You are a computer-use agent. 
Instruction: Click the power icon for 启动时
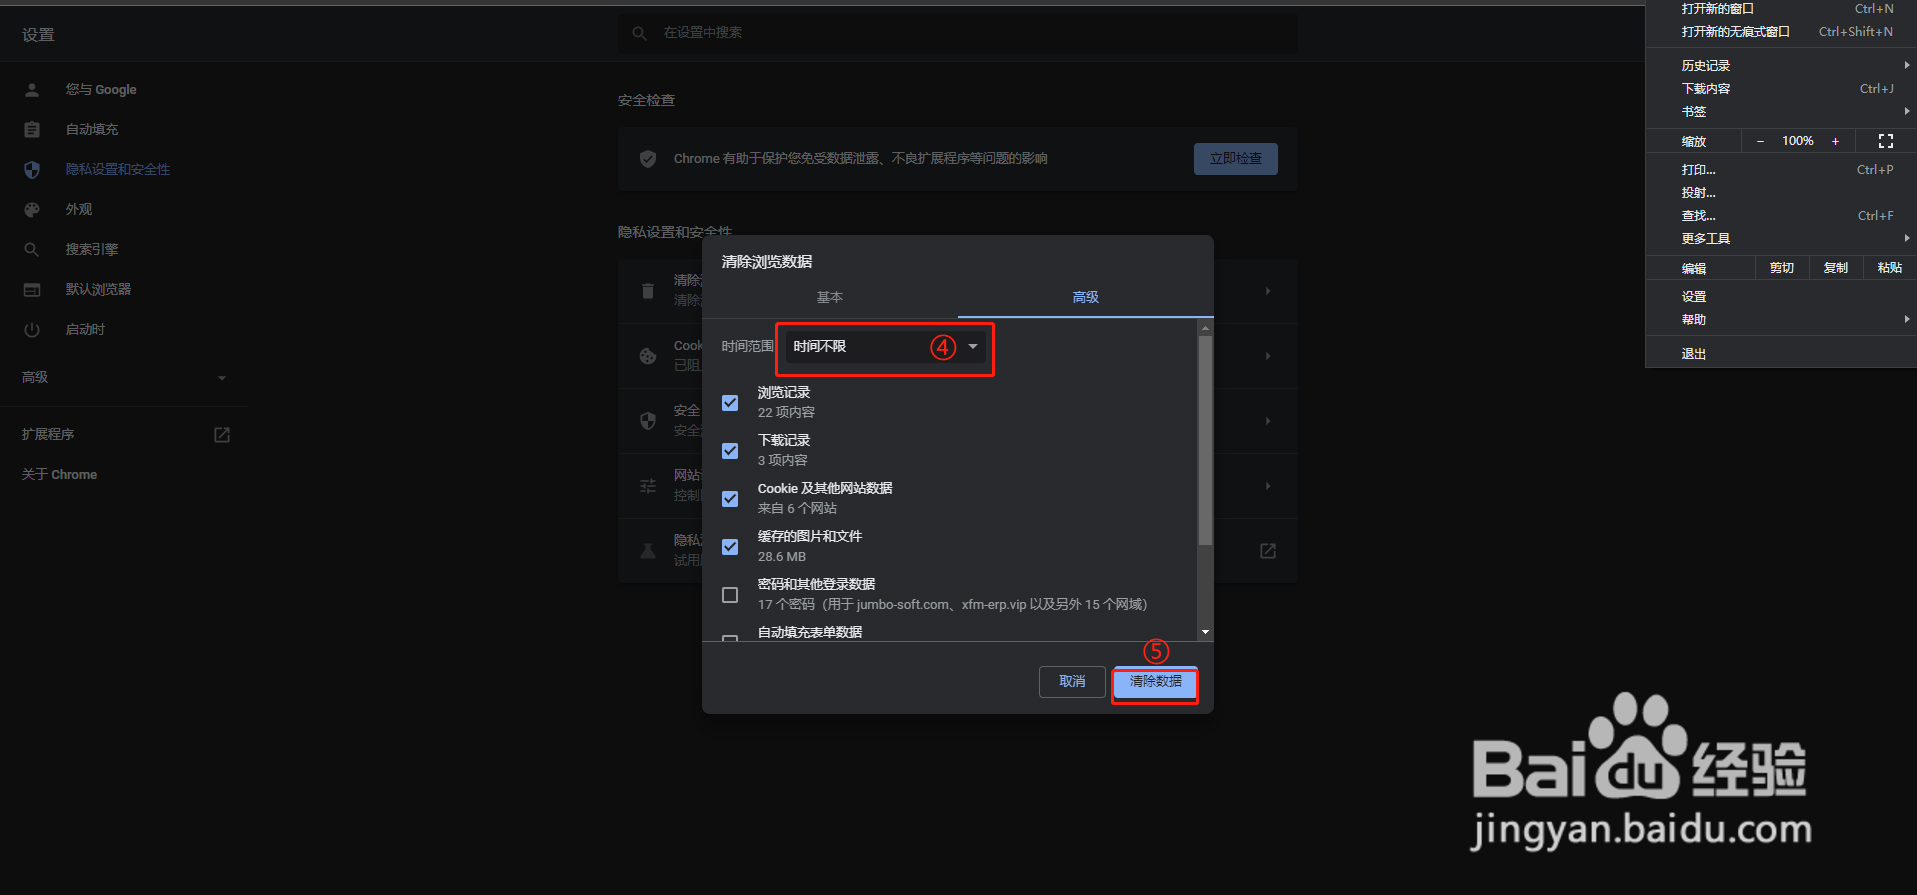(x=32, y=330)
